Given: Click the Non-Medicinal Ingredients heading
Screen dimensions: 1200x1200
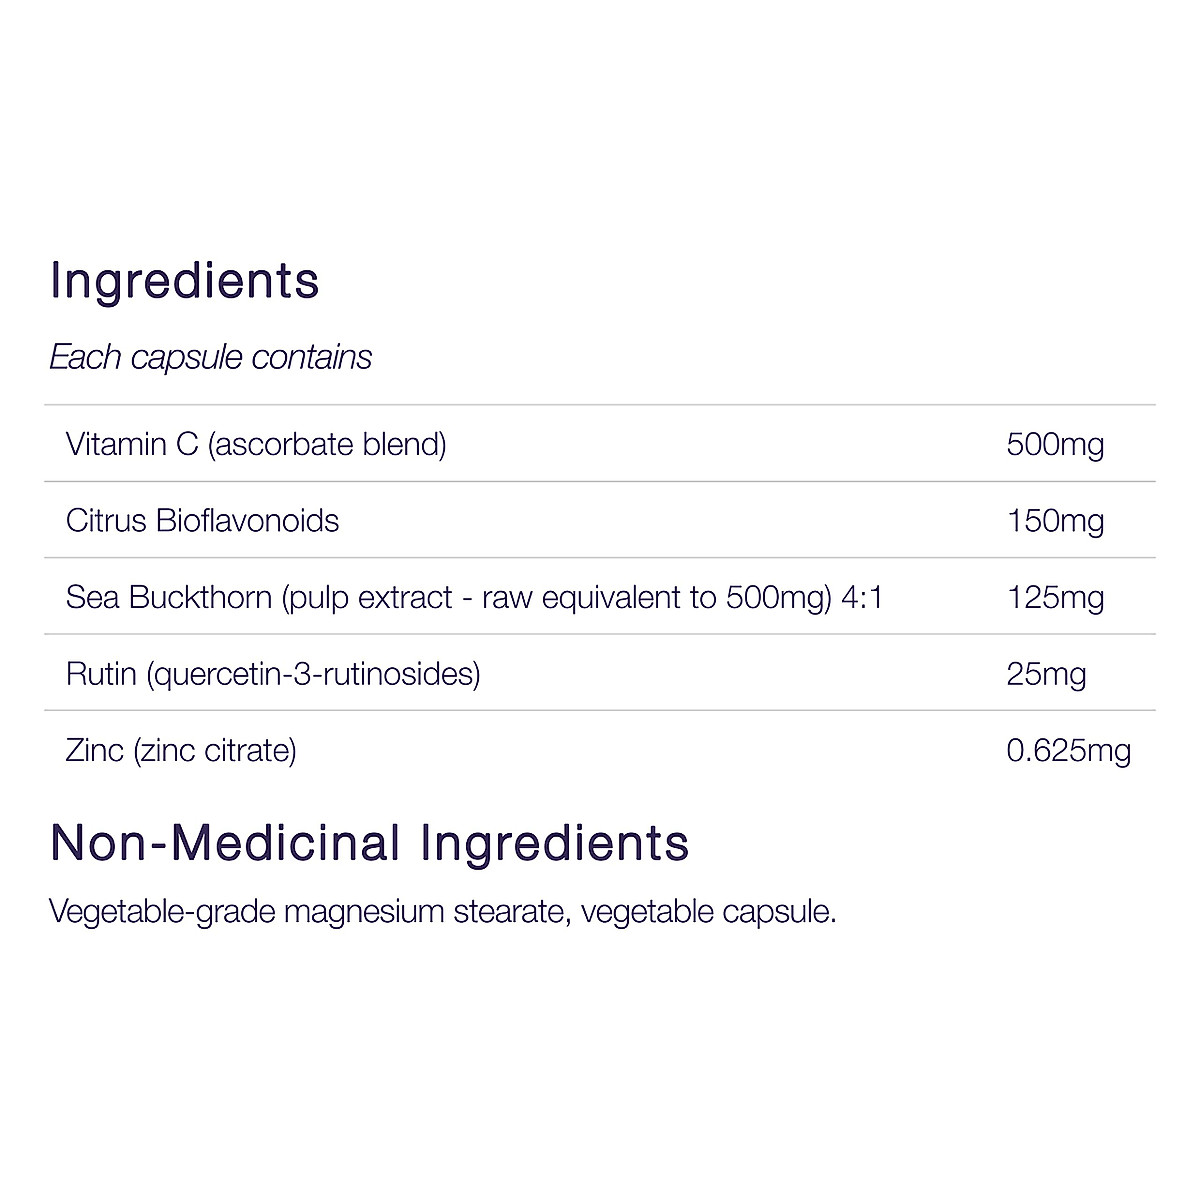Looking at the screenshot, I should pyautogui.click(x=369, y=843).
